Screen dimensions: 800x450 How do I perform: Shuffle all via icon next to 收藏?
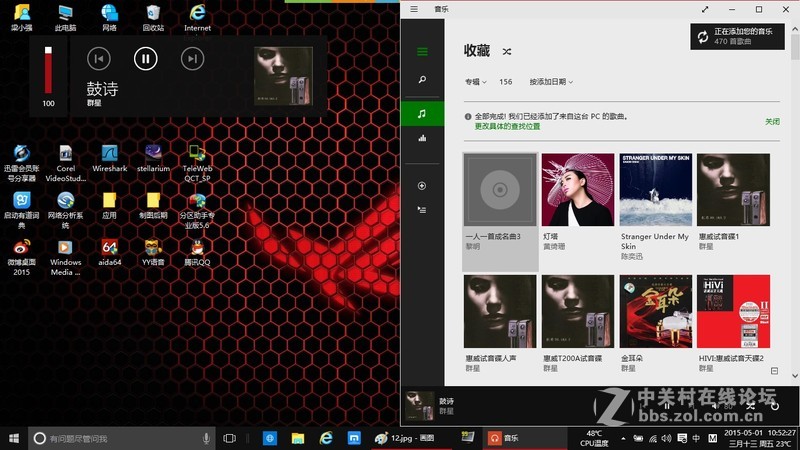click(x=507, y=52)
